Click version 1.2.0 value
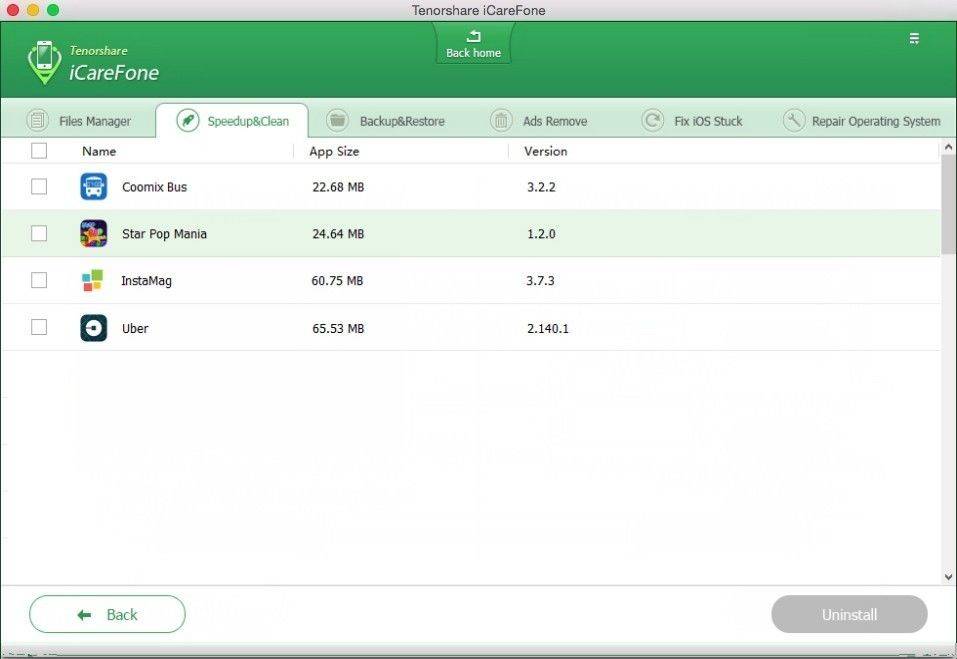The width and height of the screenshot is (957, 659). click(x=541, y=234)
